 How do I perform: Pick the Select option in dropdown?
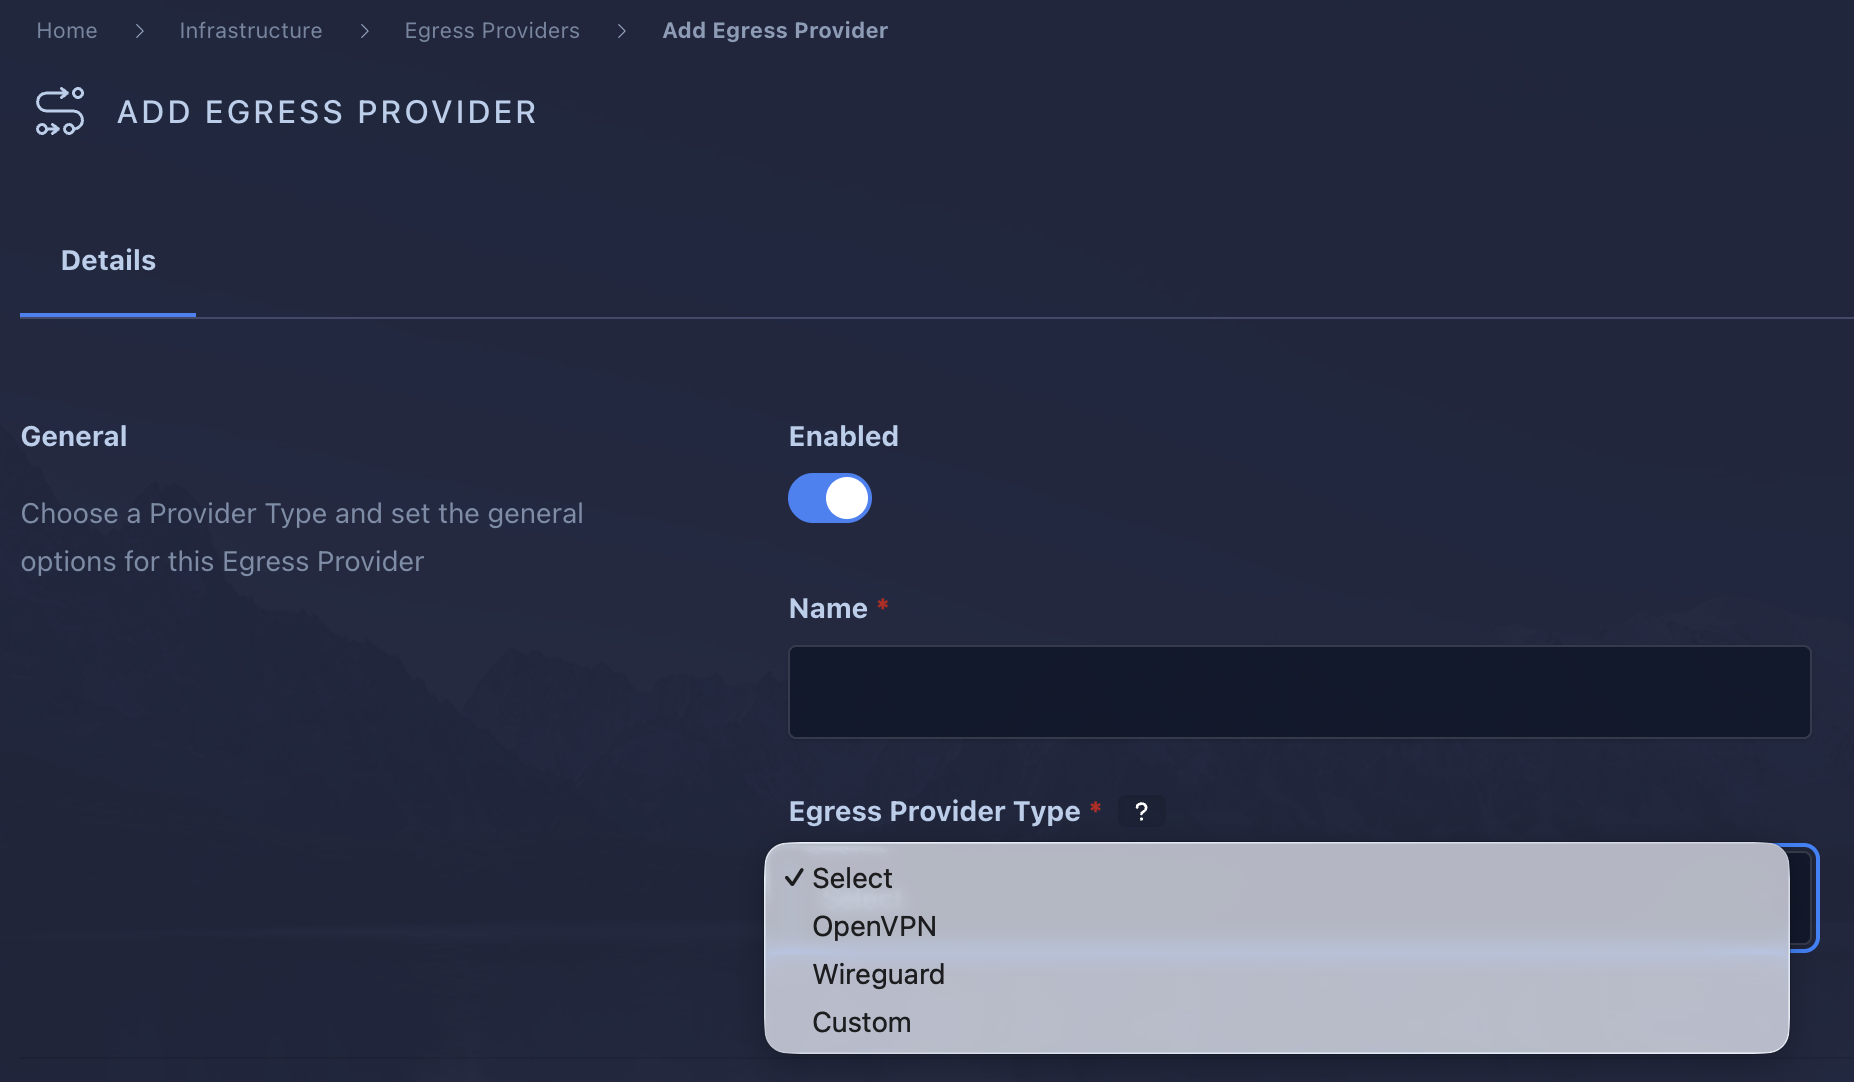click(x=851, y=878)
